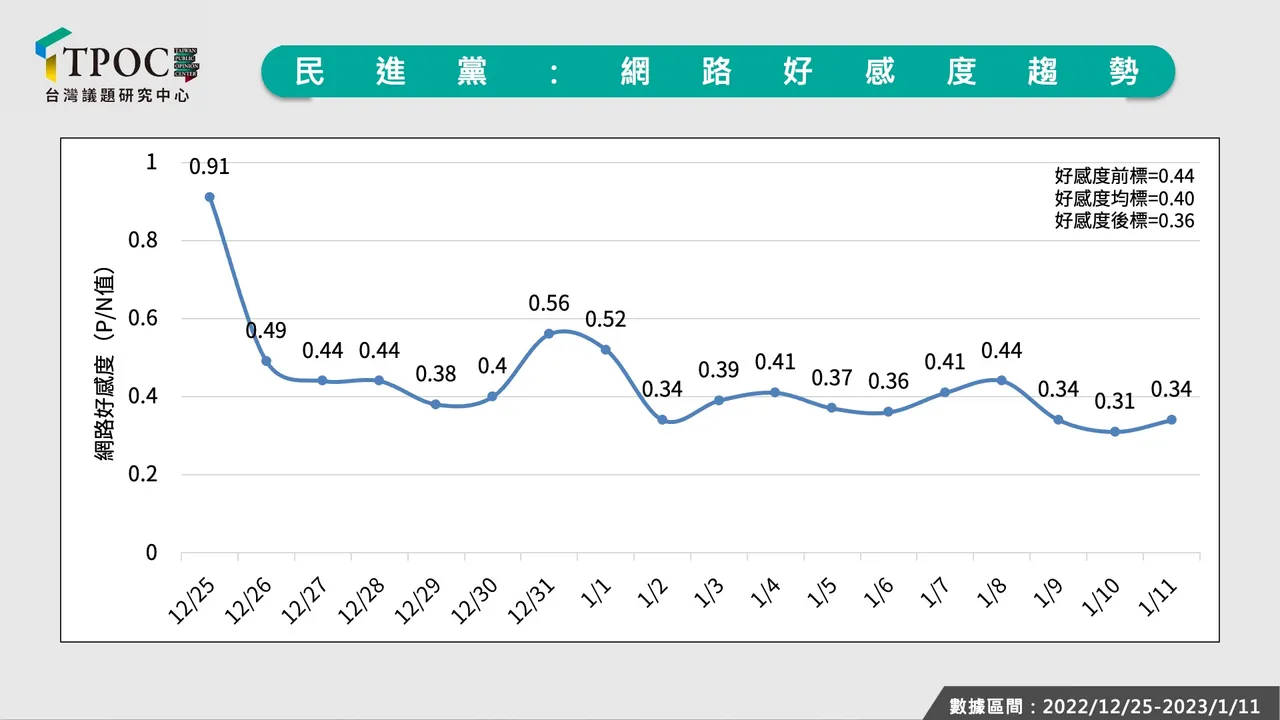Click the 好感度後標=0.36 legend line
The height and width of the screenshot is (720, 1280).
click(x=1124, y=221)
